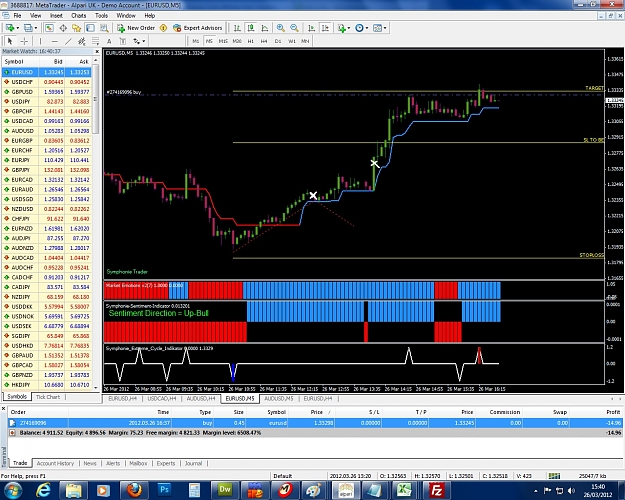Switch to Tick Chart tab

pos(48,397)
